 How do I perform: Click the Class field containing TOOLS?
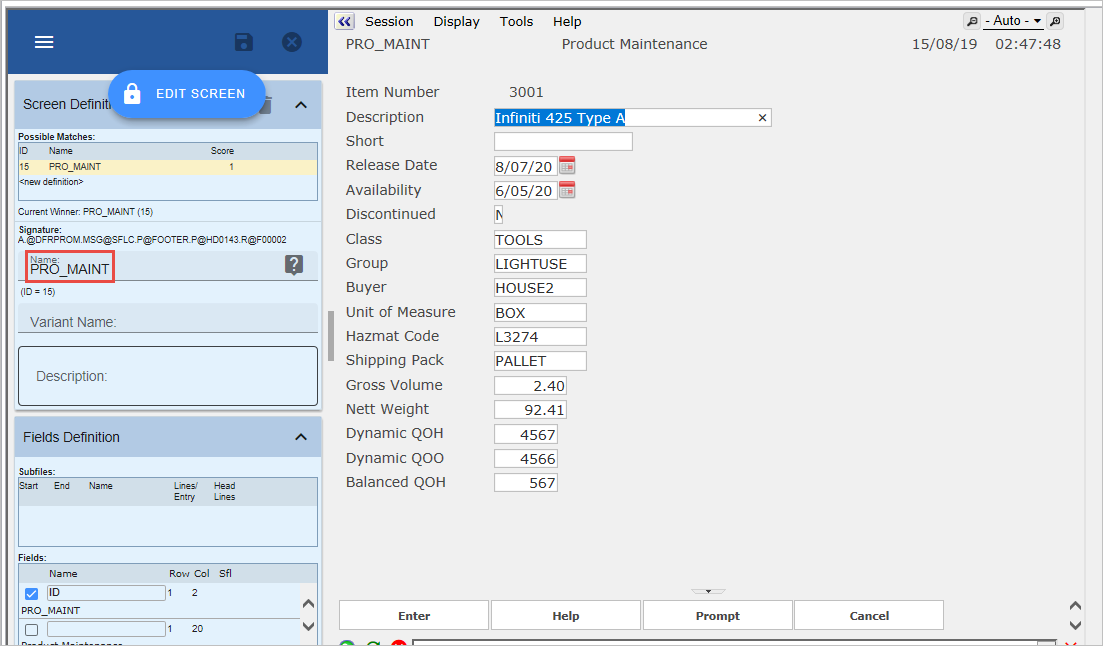click(540, 240)
